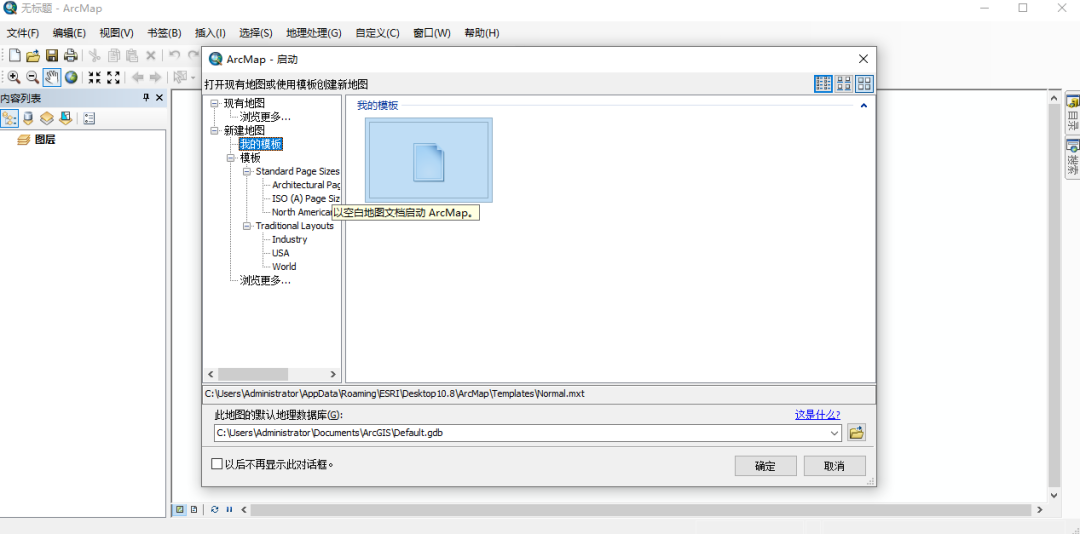The image size is (1080, 534).
Task: Open the 文件(F) menu
Action: (x=23, y=33)
